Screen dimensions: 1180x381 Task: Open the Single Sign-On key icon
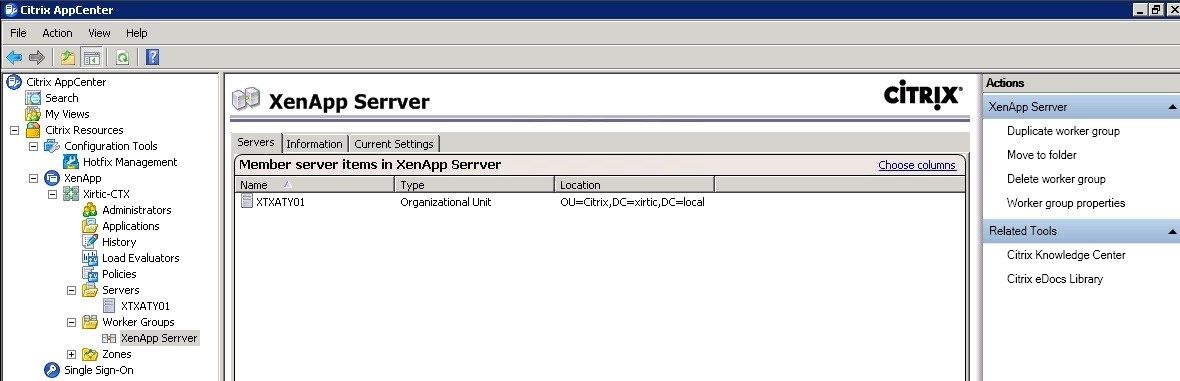point(51,370)
